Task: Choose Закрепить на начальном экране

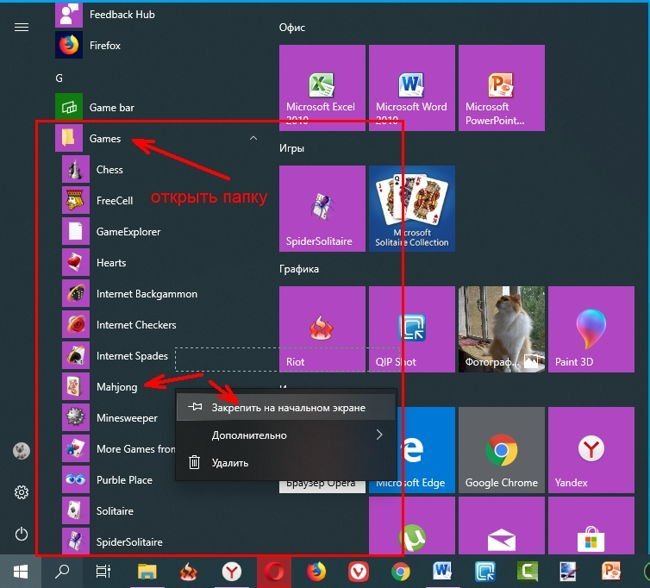Action: (286, 408)
